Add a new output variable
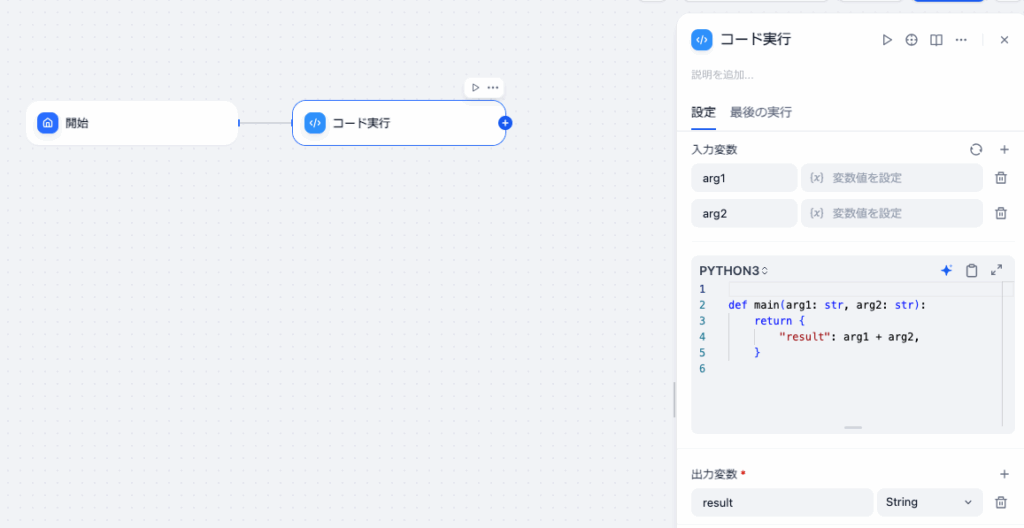 [x=1004, y=474]
